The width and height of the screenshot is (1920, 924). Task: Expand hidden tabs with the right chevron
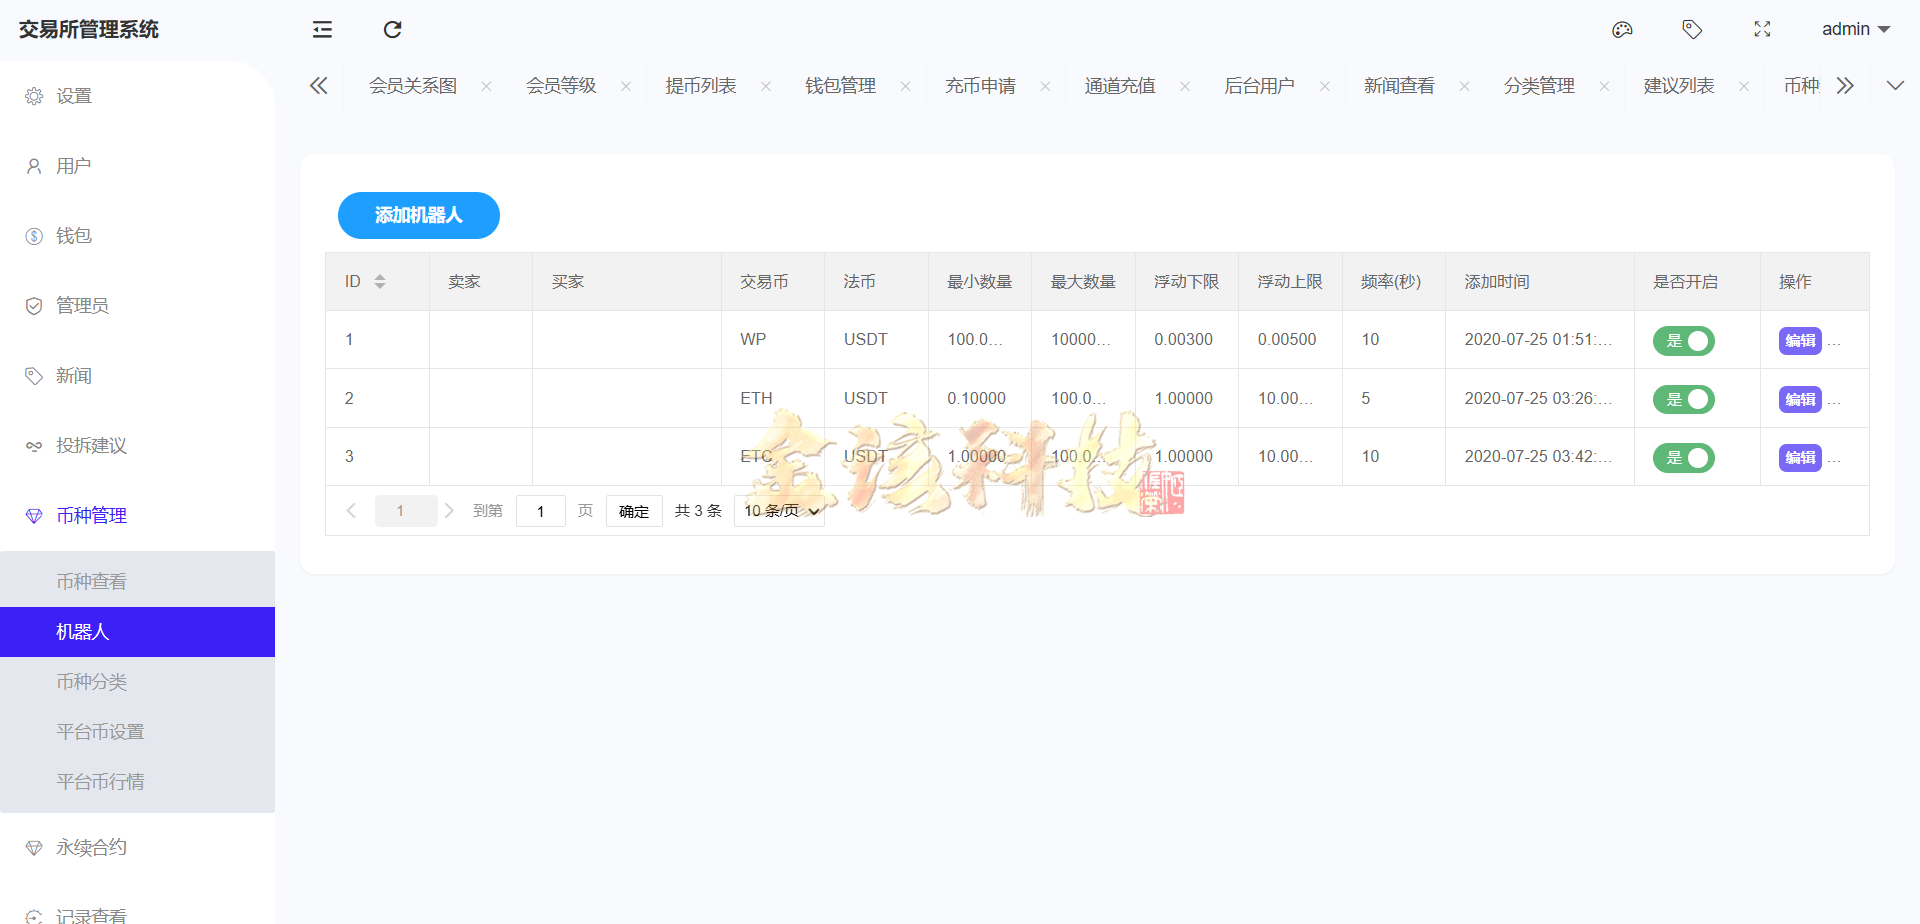(x=1845, y=85)
